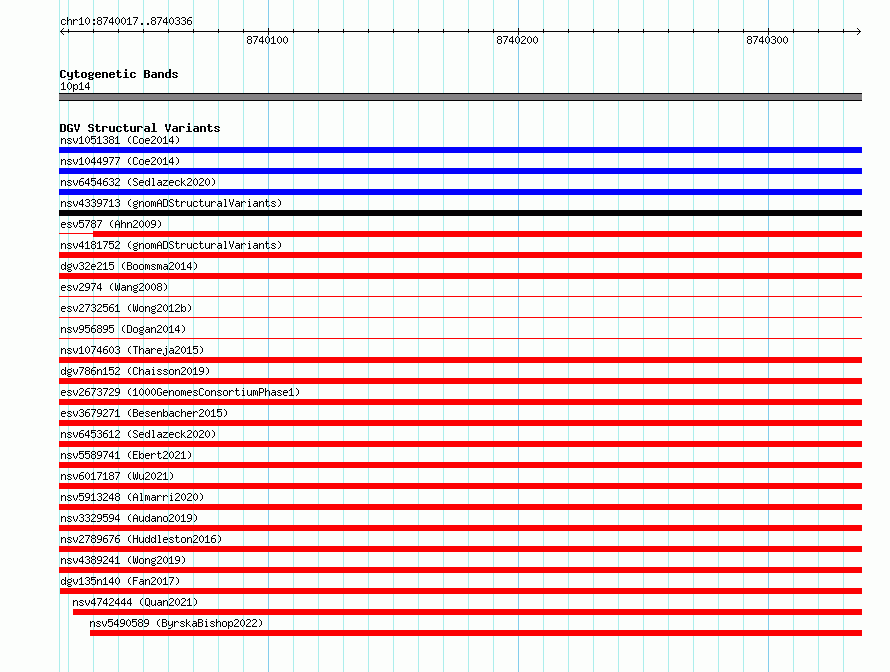
Task: Click the DGV Structural Variants track title
Action: point(140,128)
